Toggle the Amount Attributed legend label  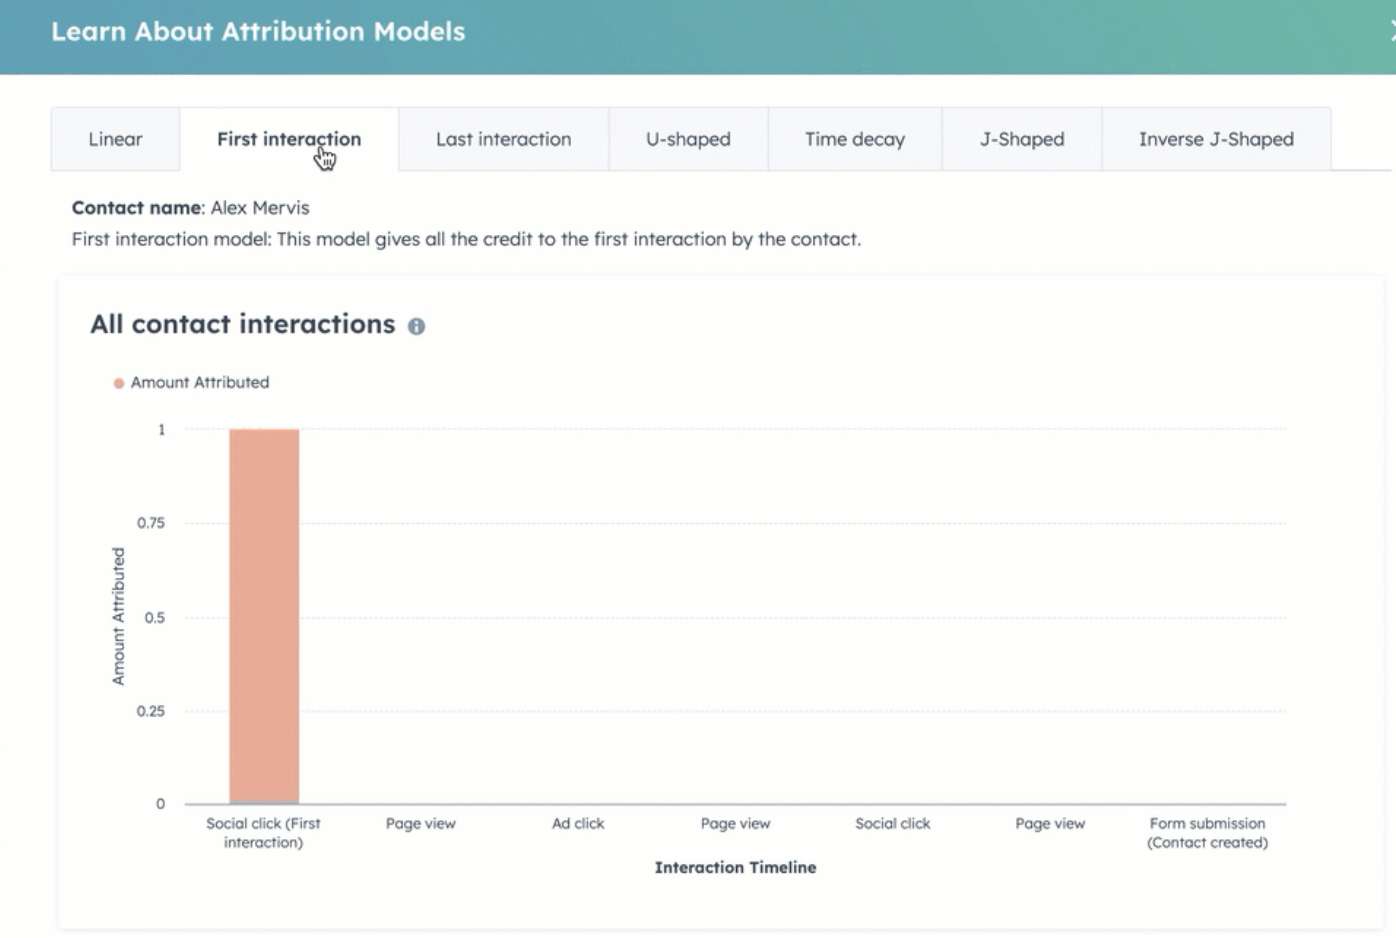[x=200, y=383]
